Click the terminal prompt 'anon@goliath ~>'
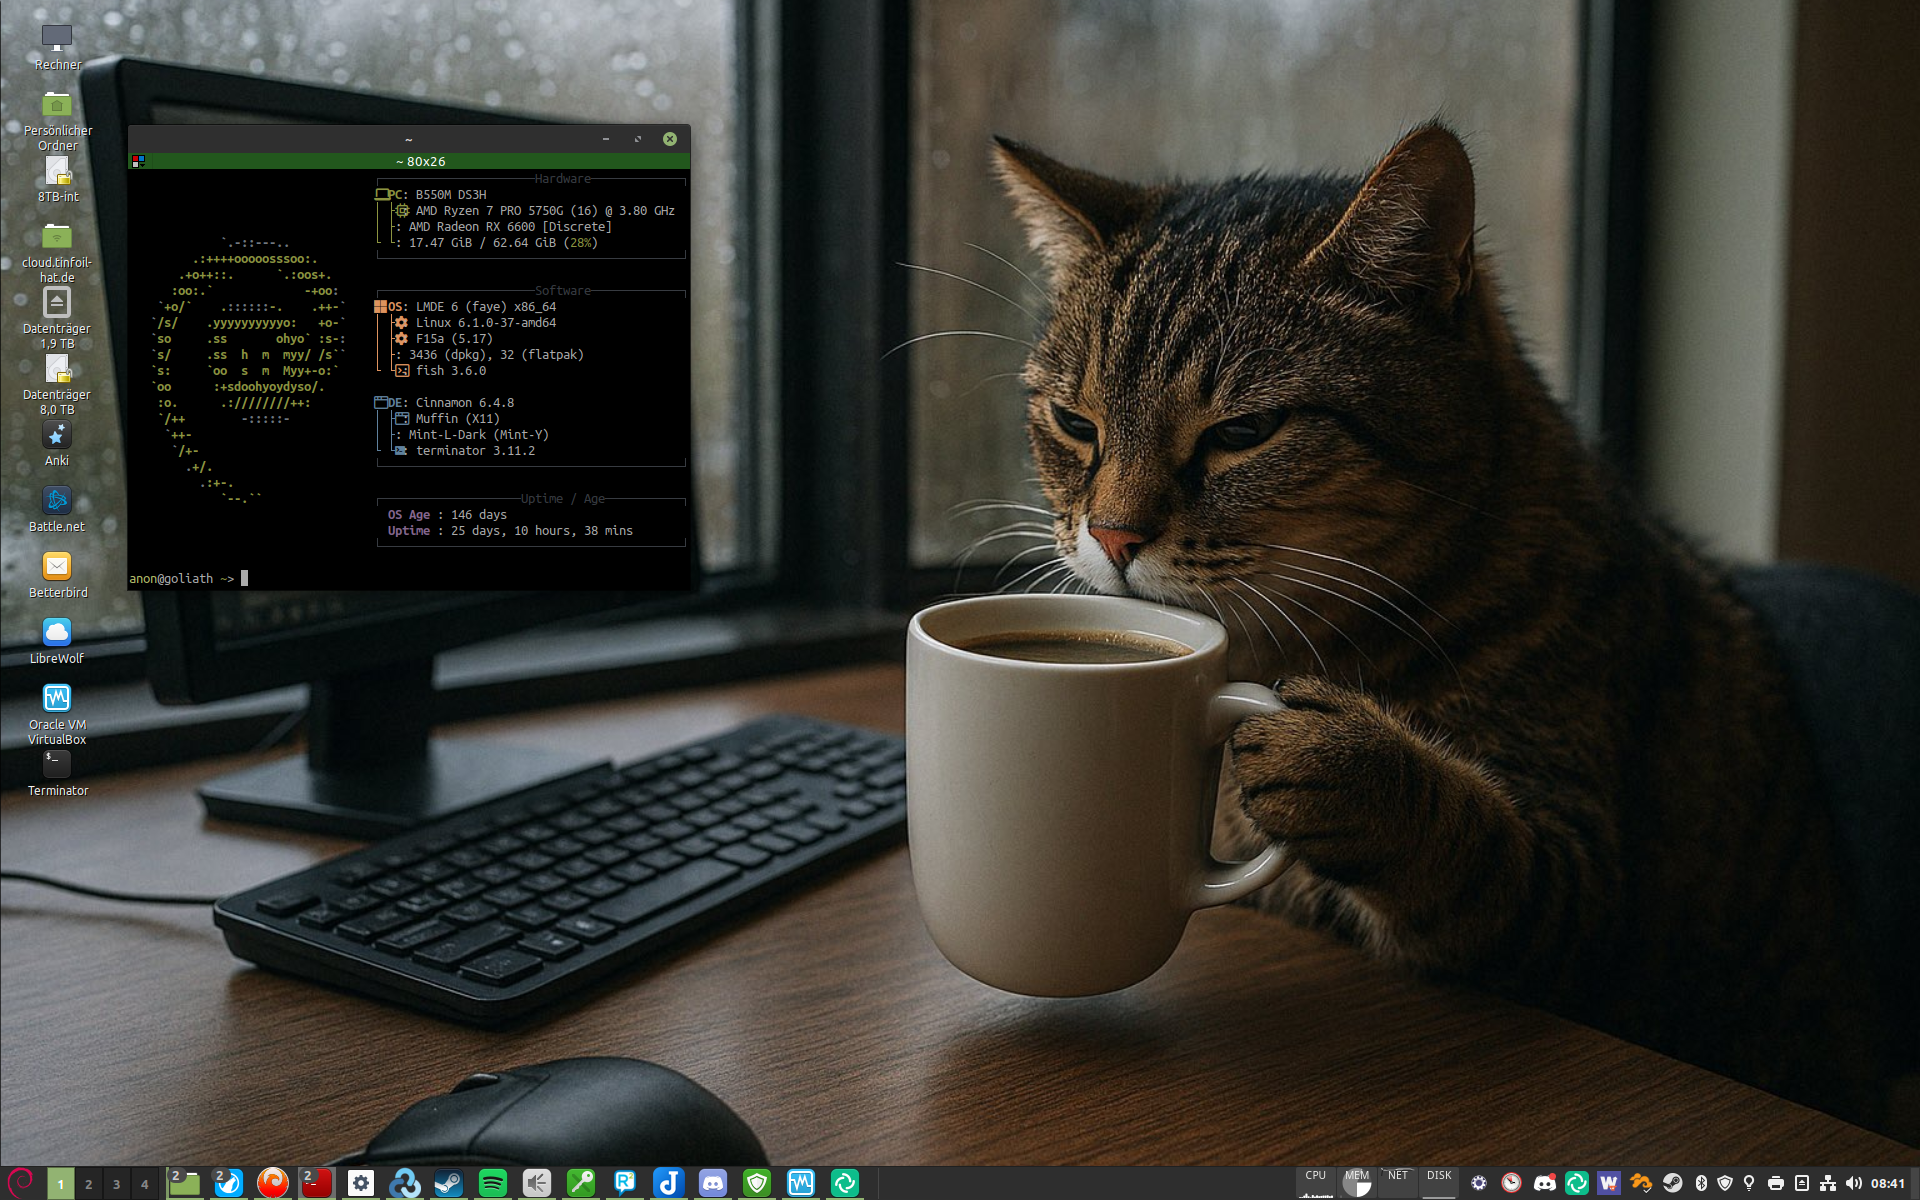The height and width of the screenshot is (1200, 1920). pos(181,578)
